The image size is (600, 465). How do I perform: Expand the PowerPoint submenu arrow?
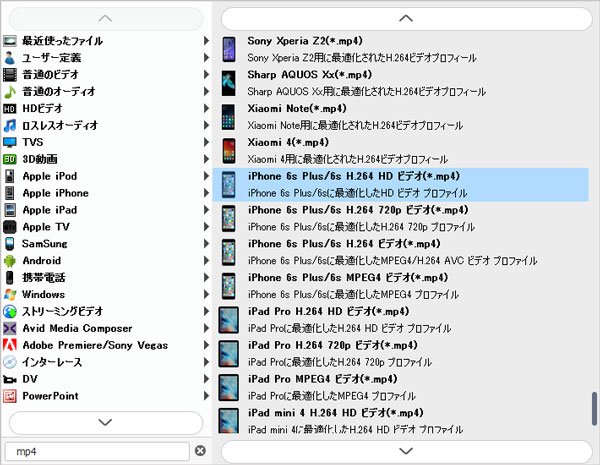coord(206,396)
